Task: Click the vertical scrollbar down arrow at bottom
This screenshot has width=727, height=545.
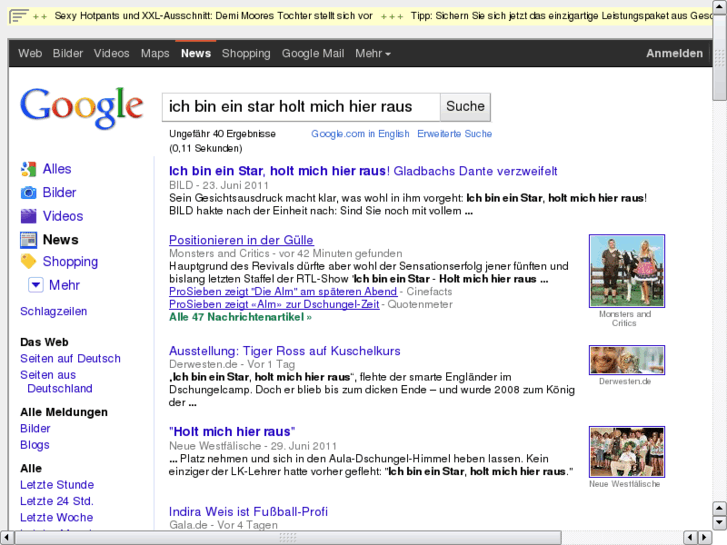Action: (x=720, y=523)
